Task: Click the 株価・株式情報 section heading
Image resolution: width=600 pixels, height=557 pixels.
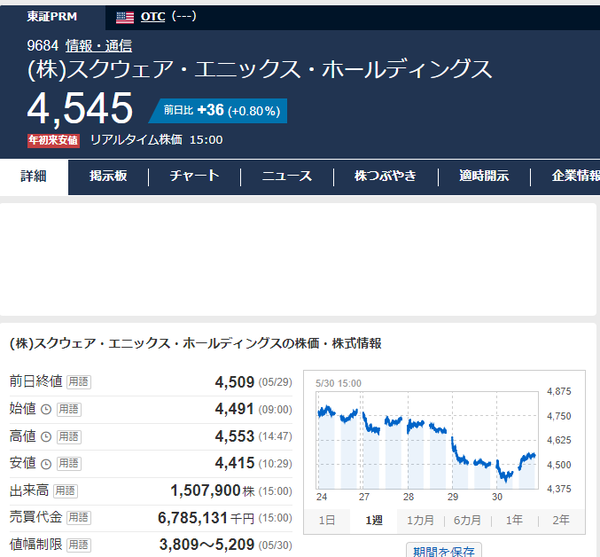Action: tap(196, 344)
